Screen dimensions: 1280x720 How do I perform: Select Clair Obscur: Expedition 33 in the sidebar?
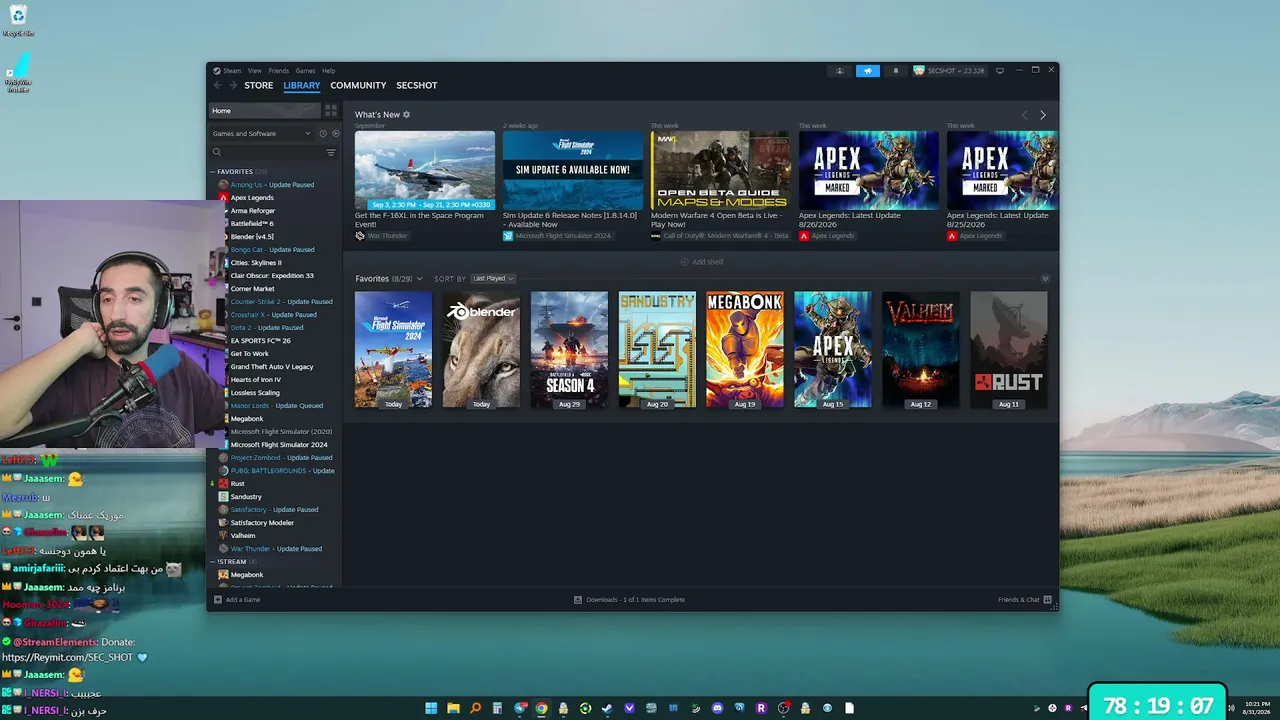[272, 276]
